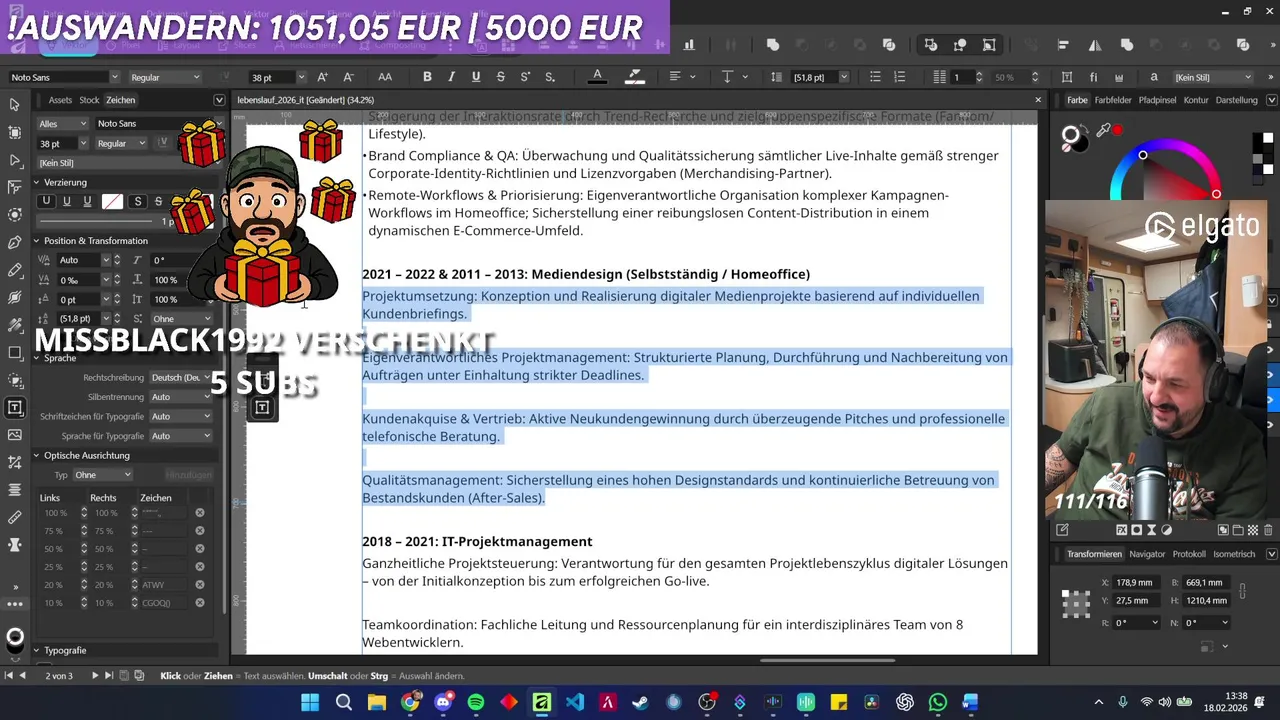This screenshot has height=720, width=1280.
Task: Click the superscript icon
Action: tap(525, 77)
